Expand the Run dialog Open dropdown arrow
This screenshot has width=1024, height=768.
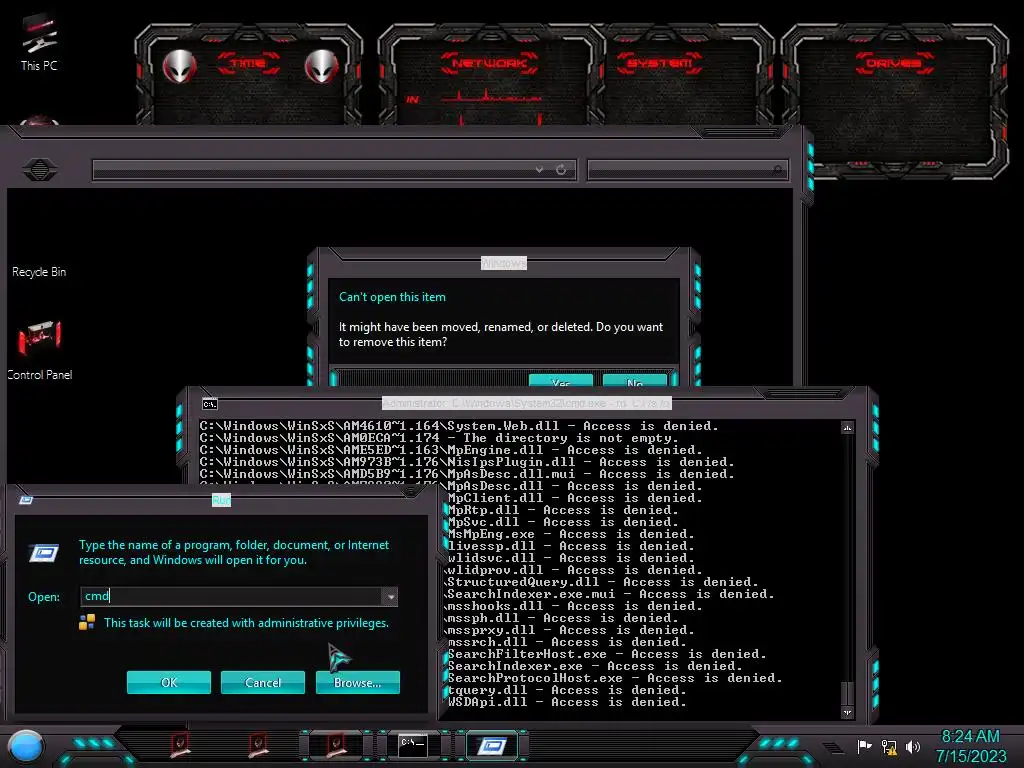pyautogui.click(x=390, y=596)
